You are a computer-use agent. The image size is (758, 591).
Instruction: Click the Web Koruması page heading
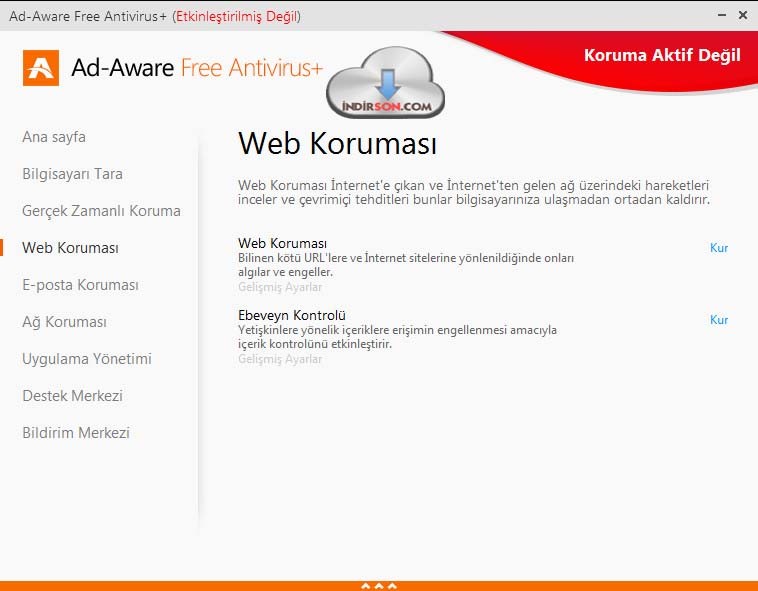337,144
